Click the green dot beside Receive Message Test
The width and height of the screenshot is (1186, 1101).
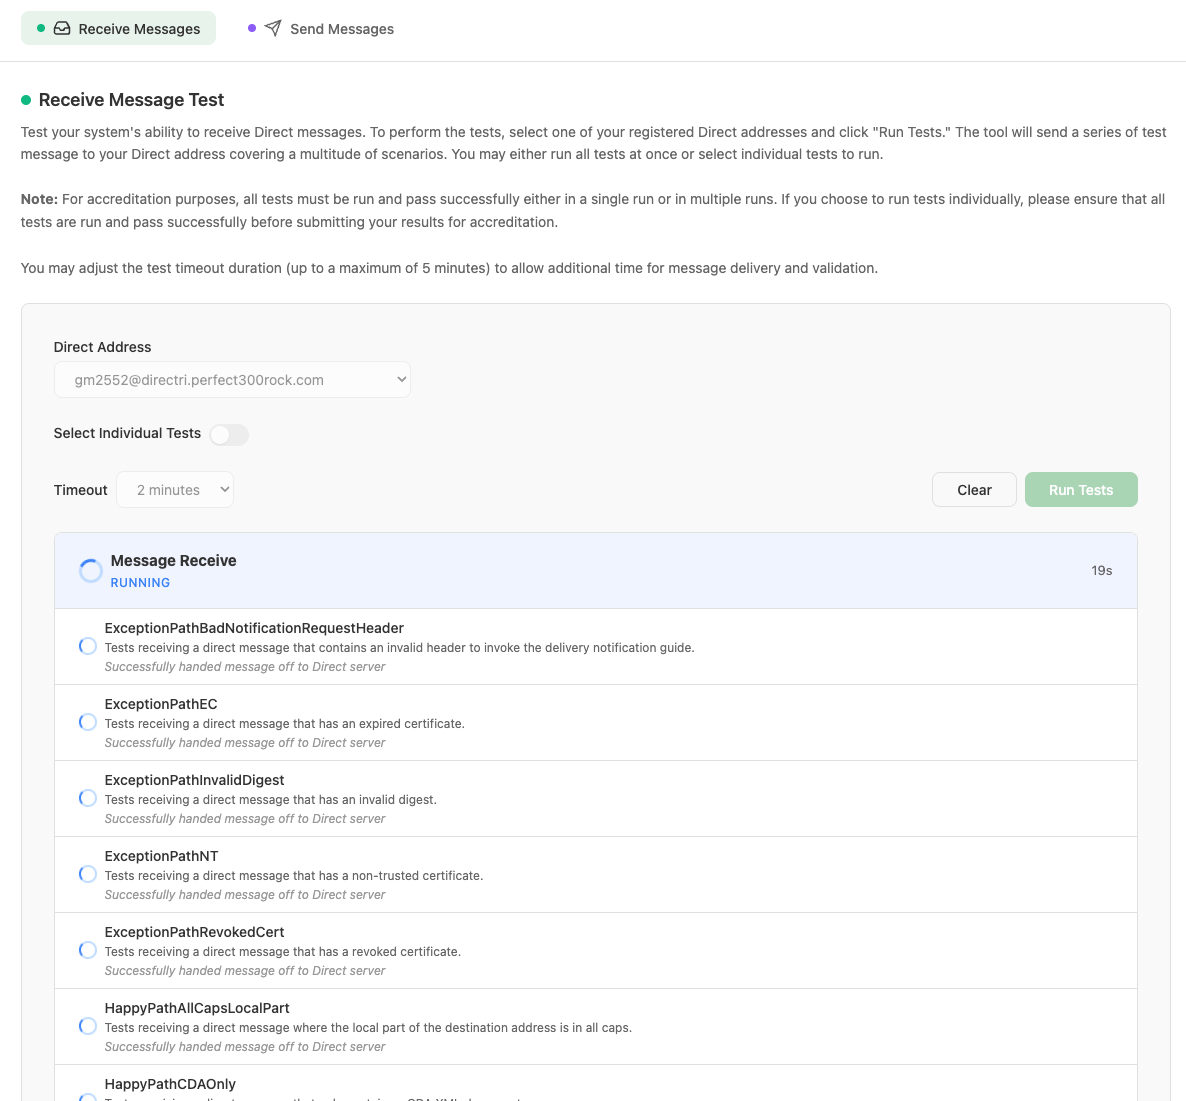pyautogui.click(x=26, y=100)
